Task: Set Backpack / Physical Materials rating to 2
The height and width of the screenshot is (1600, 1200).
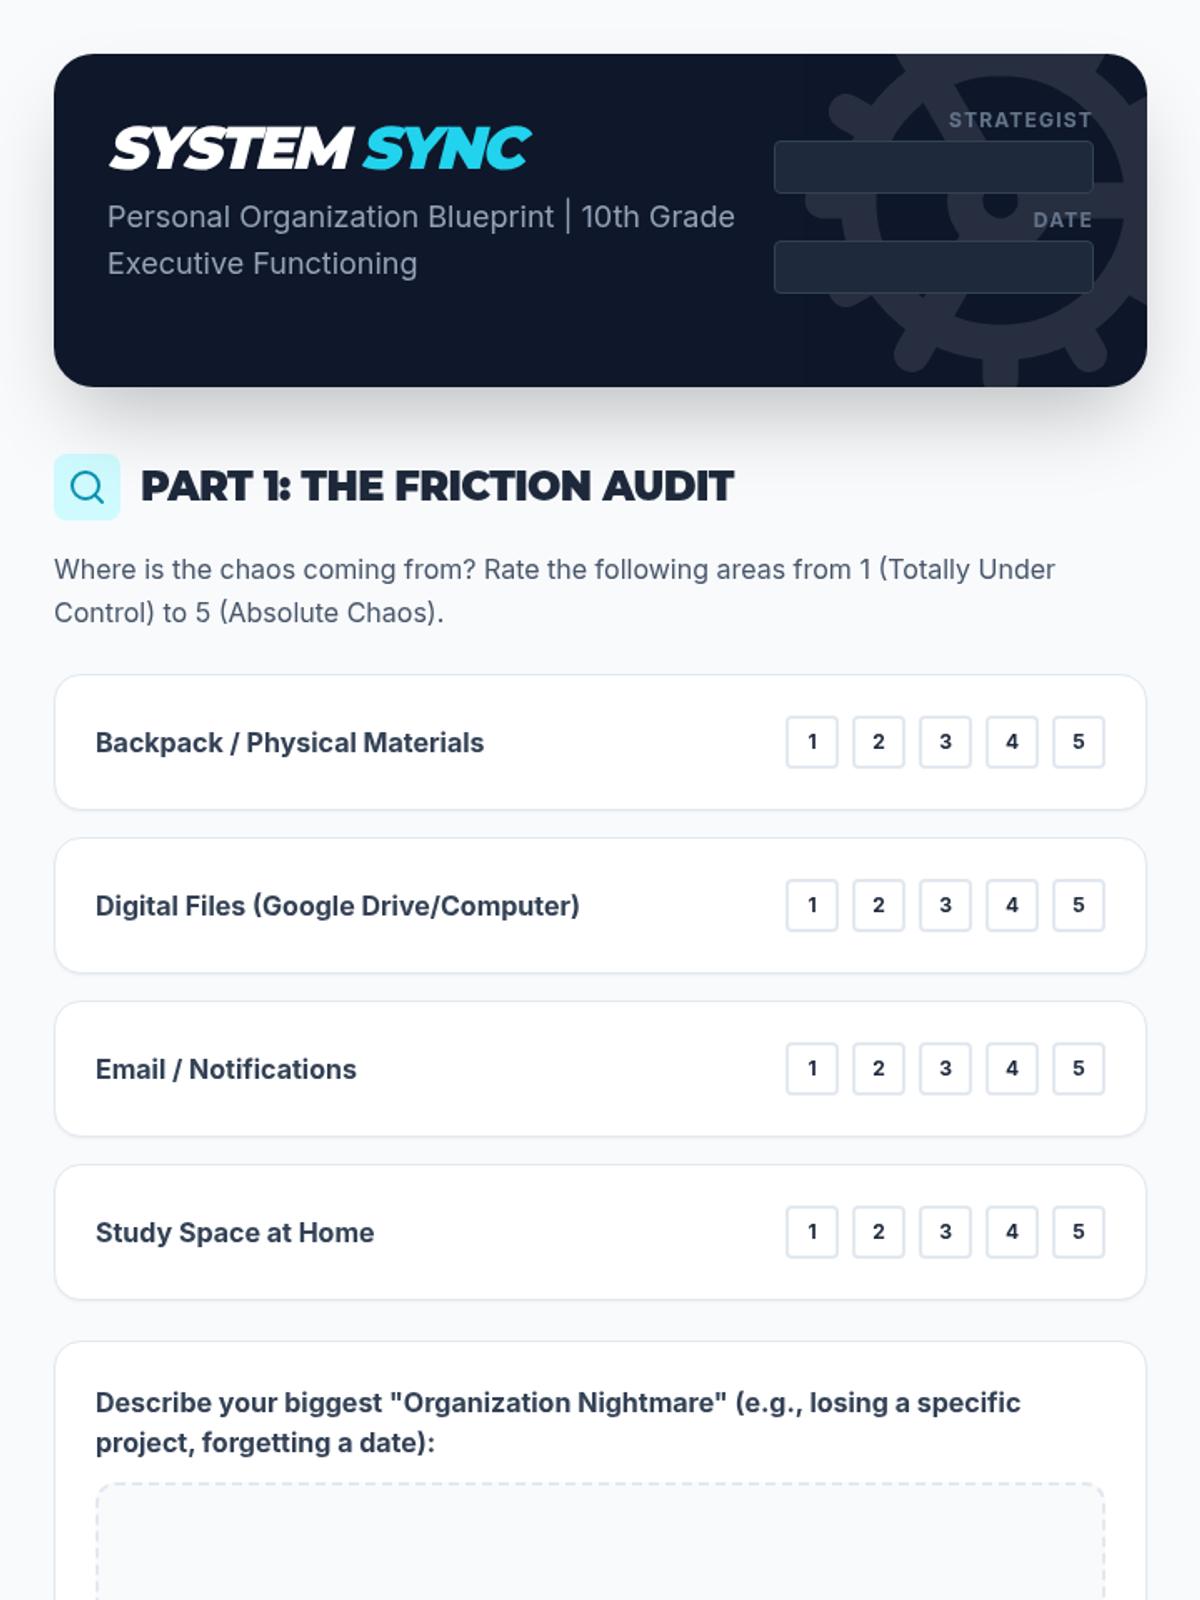Action: [x=878, y=742]
